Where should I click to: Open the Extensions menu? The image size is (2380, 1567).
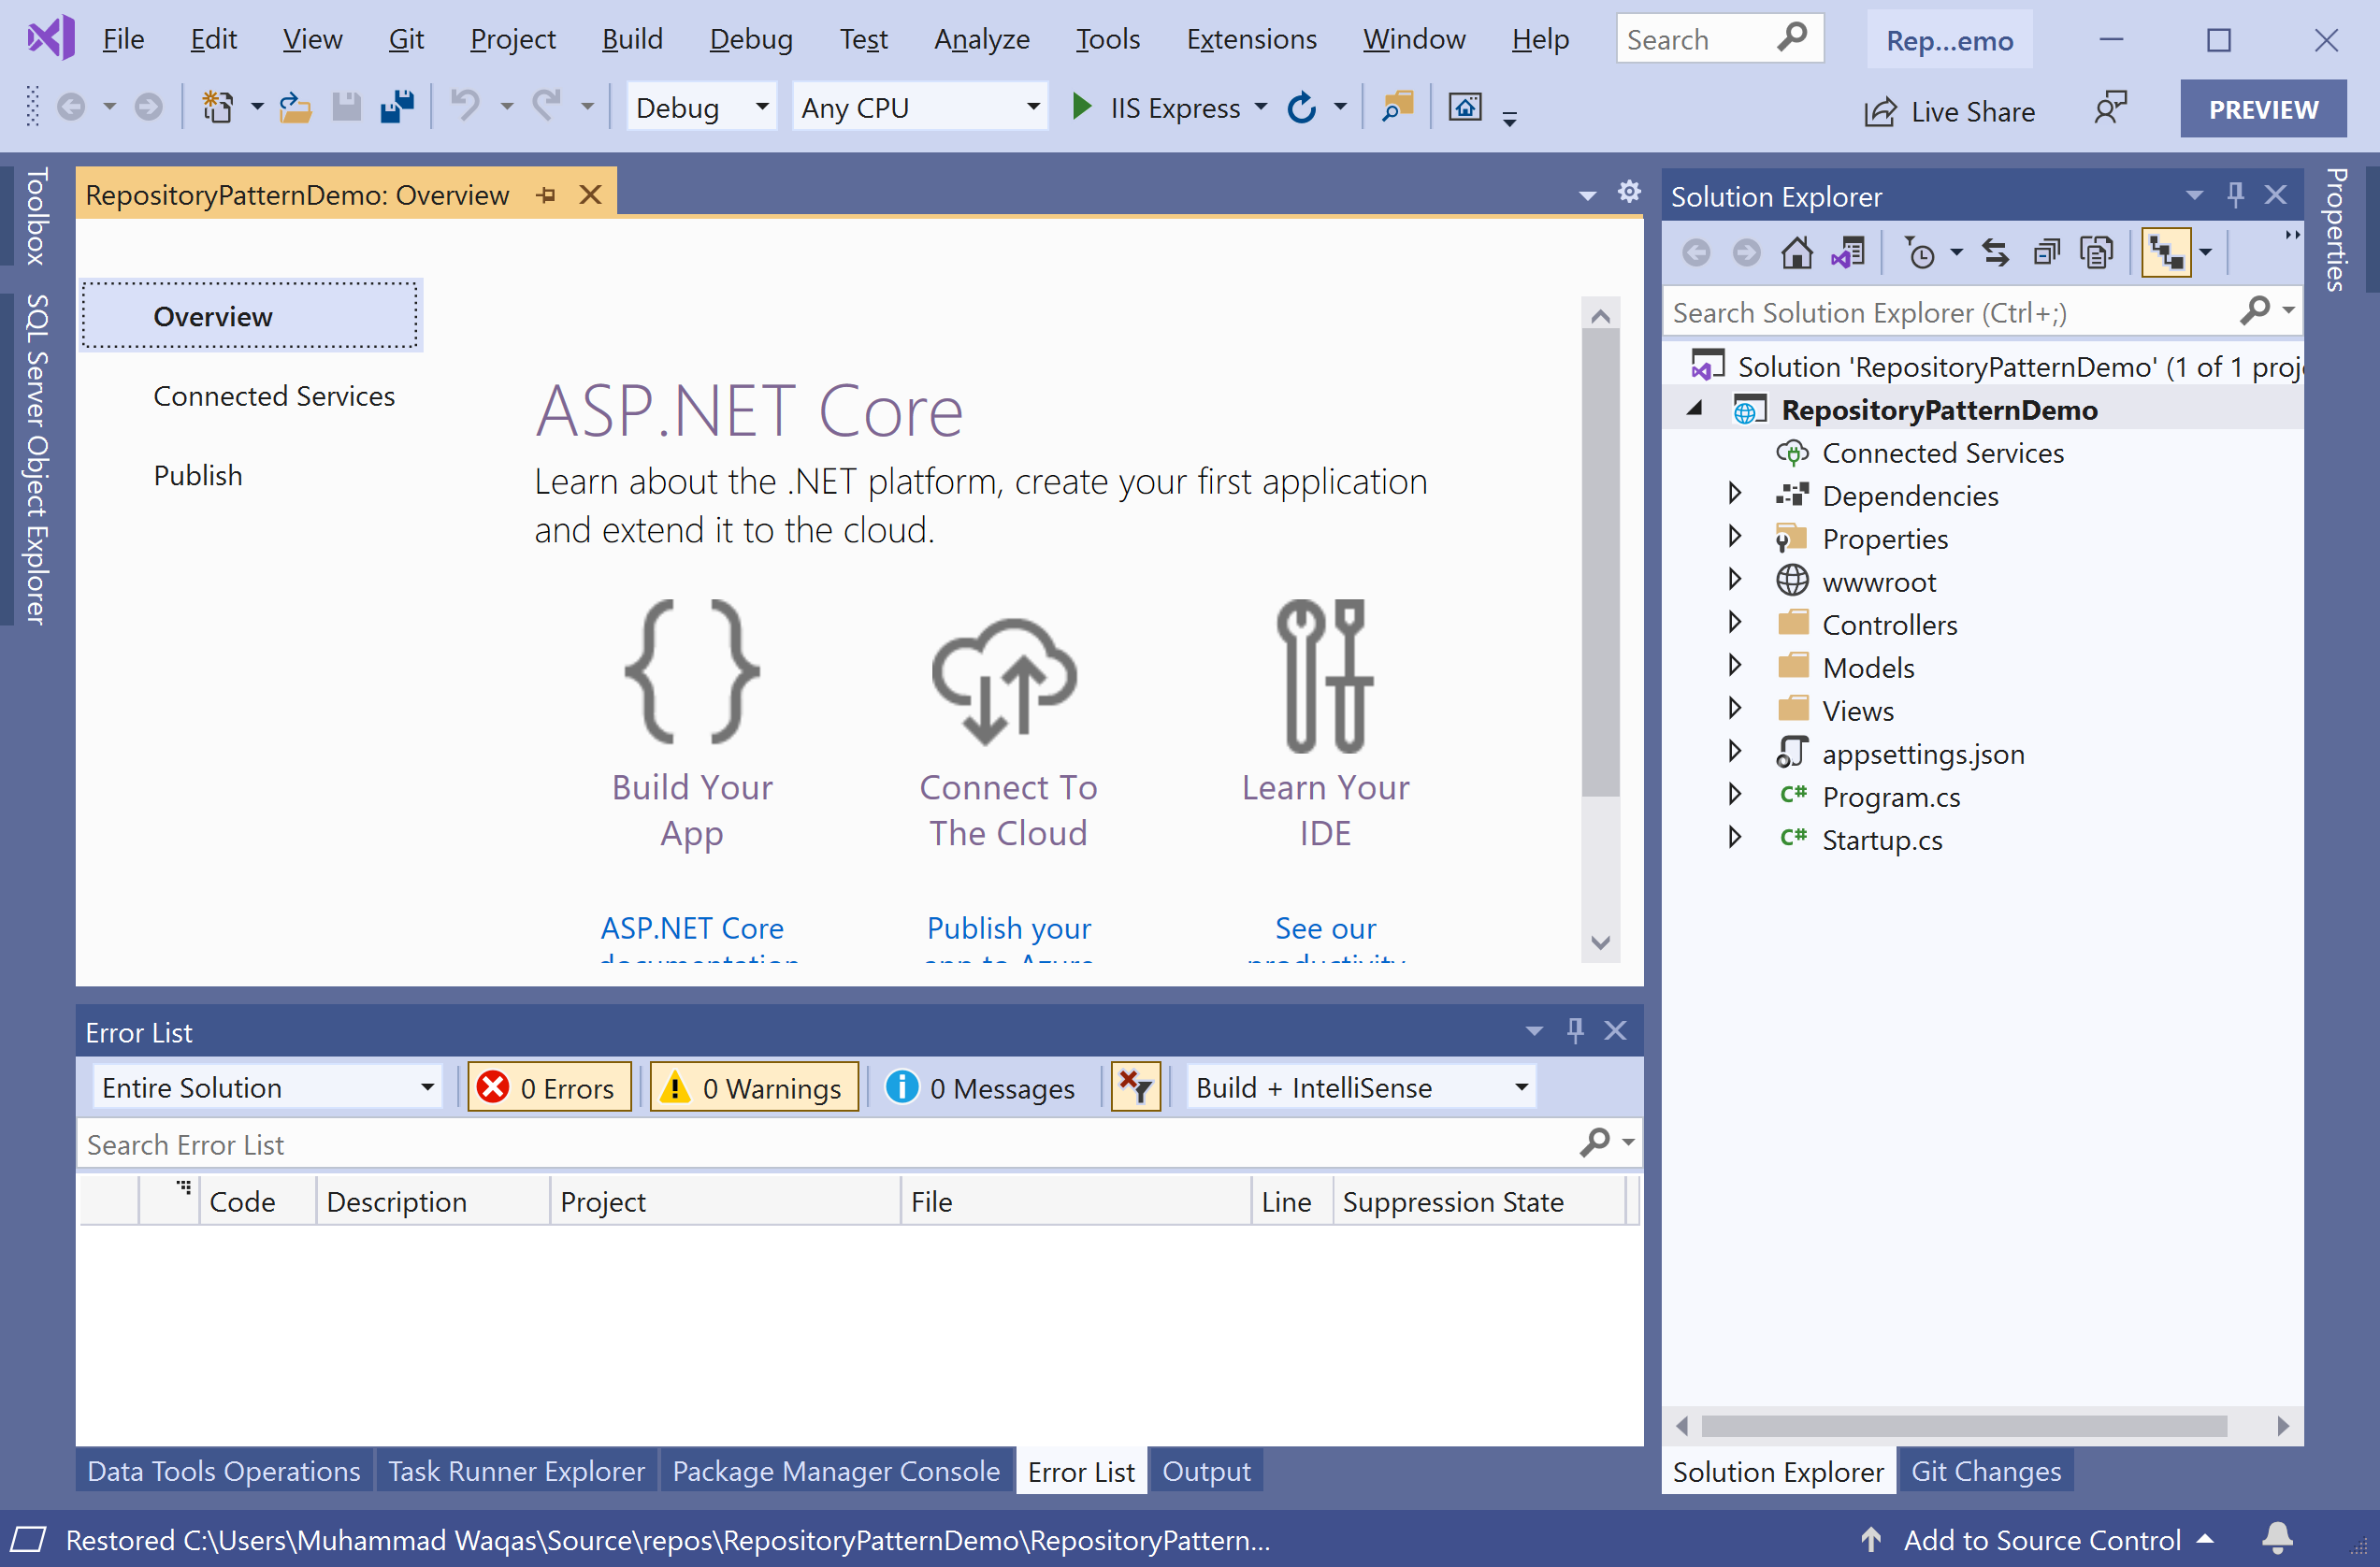pos(1250,39)
